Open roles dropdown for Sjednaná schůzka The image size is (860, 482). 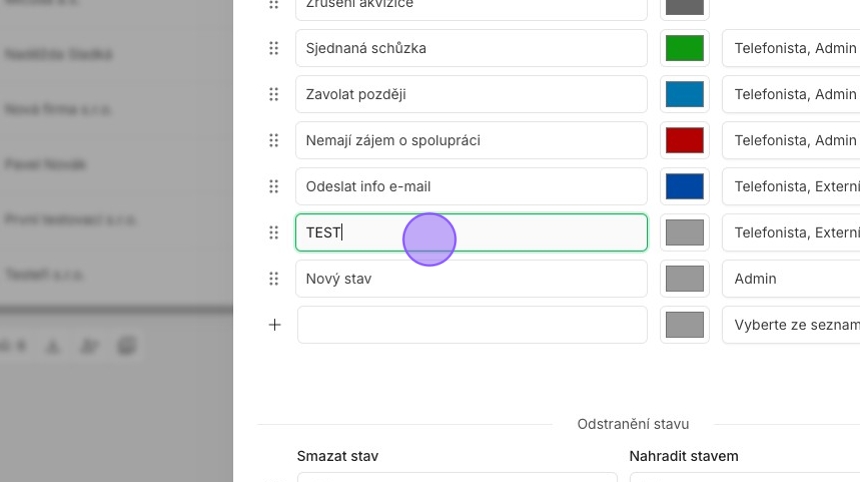tap(792, 48)
